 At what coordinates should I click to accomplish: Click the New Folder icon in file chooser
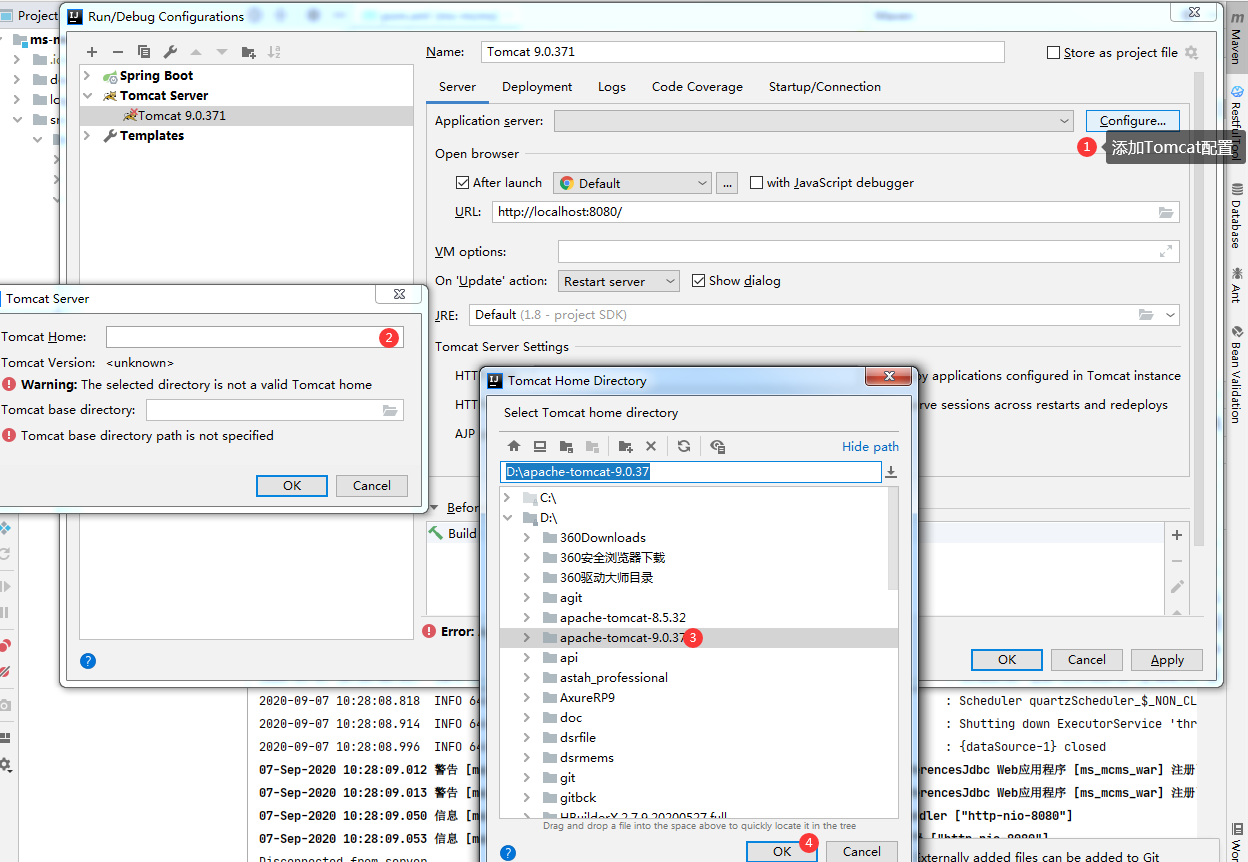pyautogui.click(x=625, y=446)
